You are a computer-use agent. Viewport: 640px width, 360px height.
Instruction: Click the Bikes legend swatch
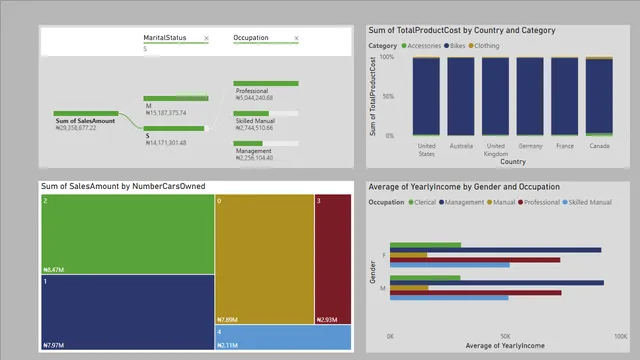pos(447,46)
